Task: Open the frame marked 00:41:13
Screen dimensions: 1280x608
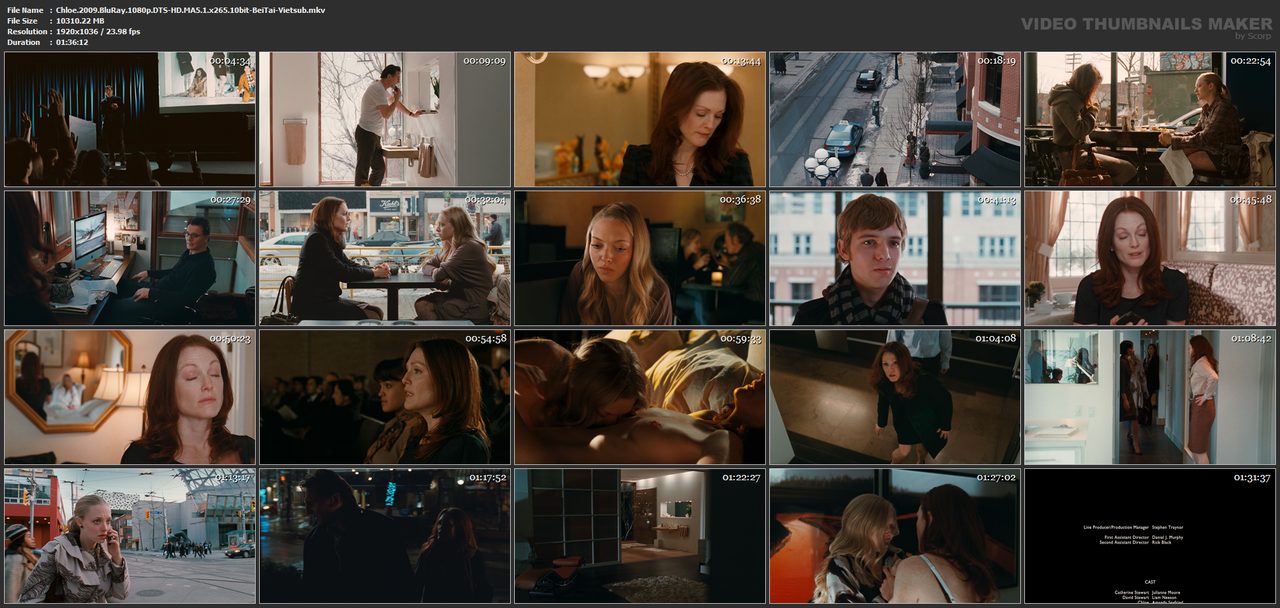Action: click(x=895, y=258)
